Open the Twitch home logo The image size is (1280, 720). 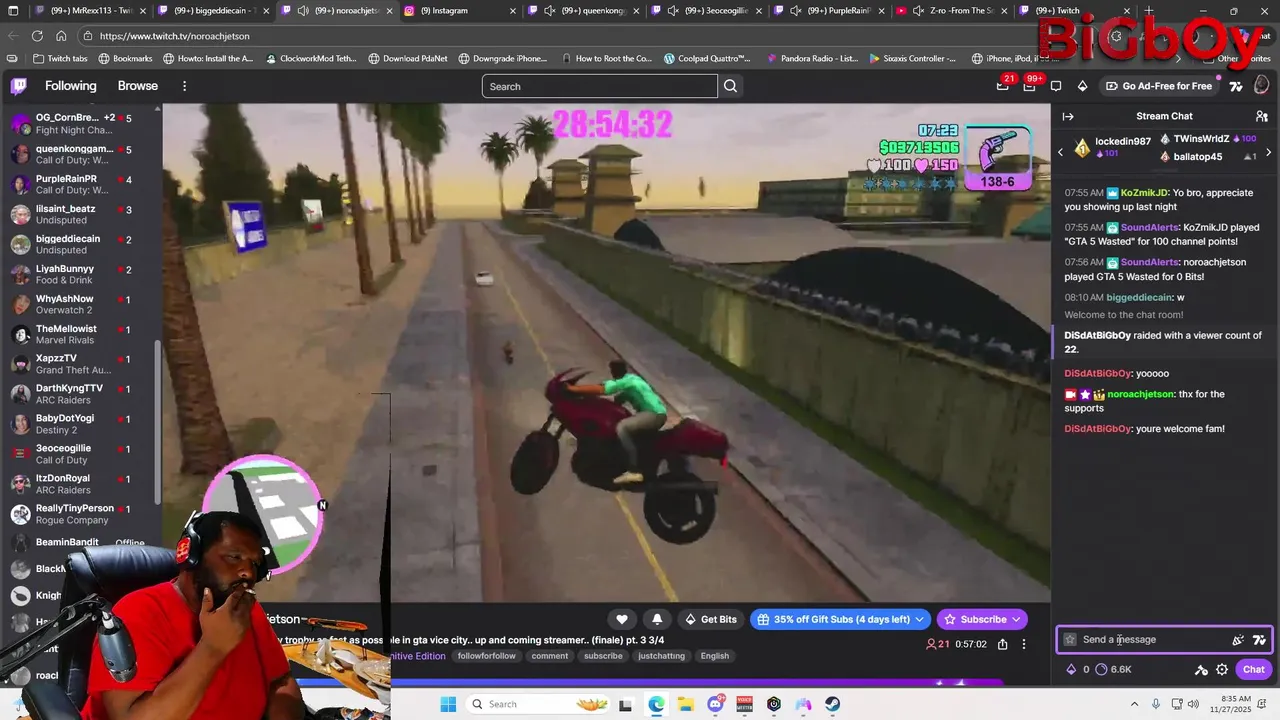(x=18, y=86)
